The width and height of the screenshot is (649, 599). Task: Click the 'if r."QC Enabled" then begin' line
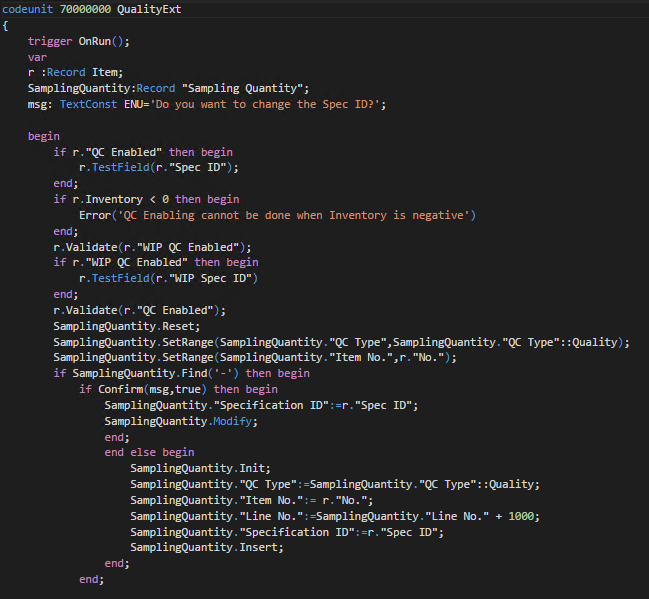(x=143, y=152)
